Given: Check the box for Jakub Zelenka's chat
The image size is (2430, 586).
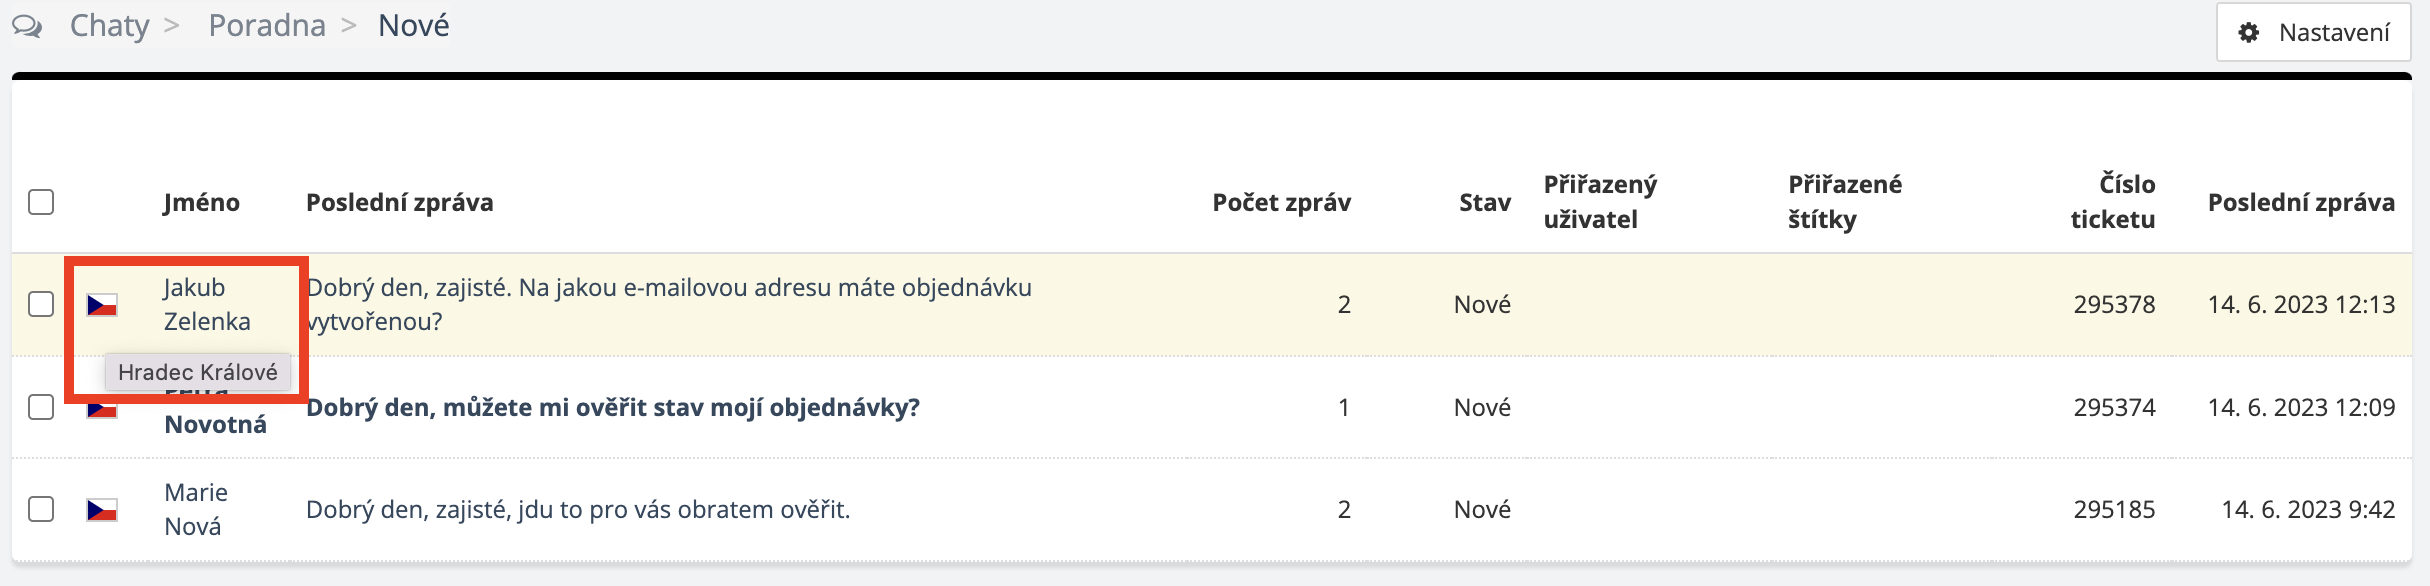Looking at the screenshot, I should click(41, 304).
